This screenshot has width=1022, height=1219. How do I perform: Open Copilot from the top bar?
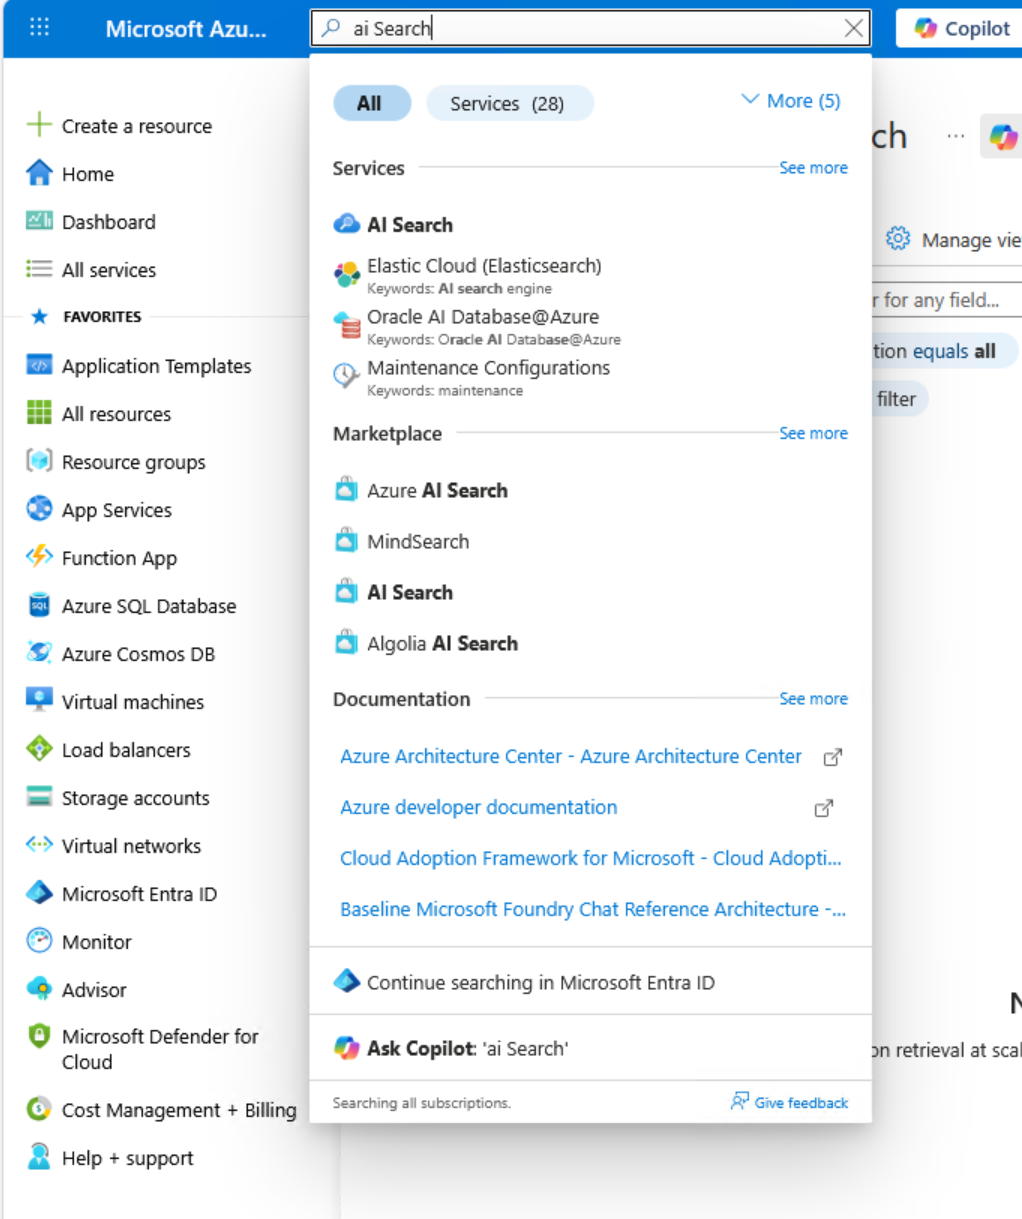[x=961, y=28]
